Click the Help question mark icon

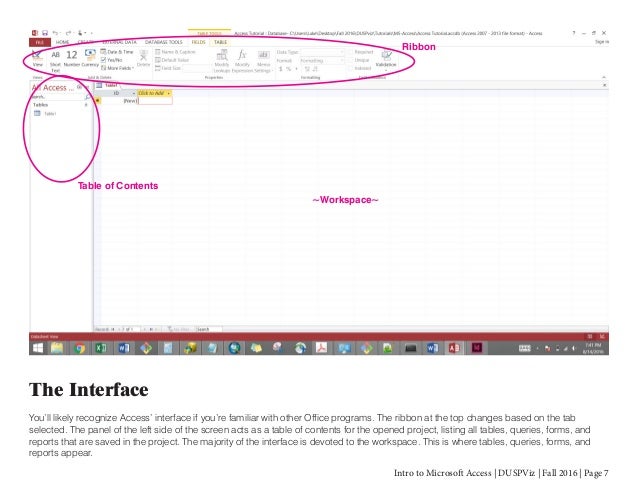(574, 33)
